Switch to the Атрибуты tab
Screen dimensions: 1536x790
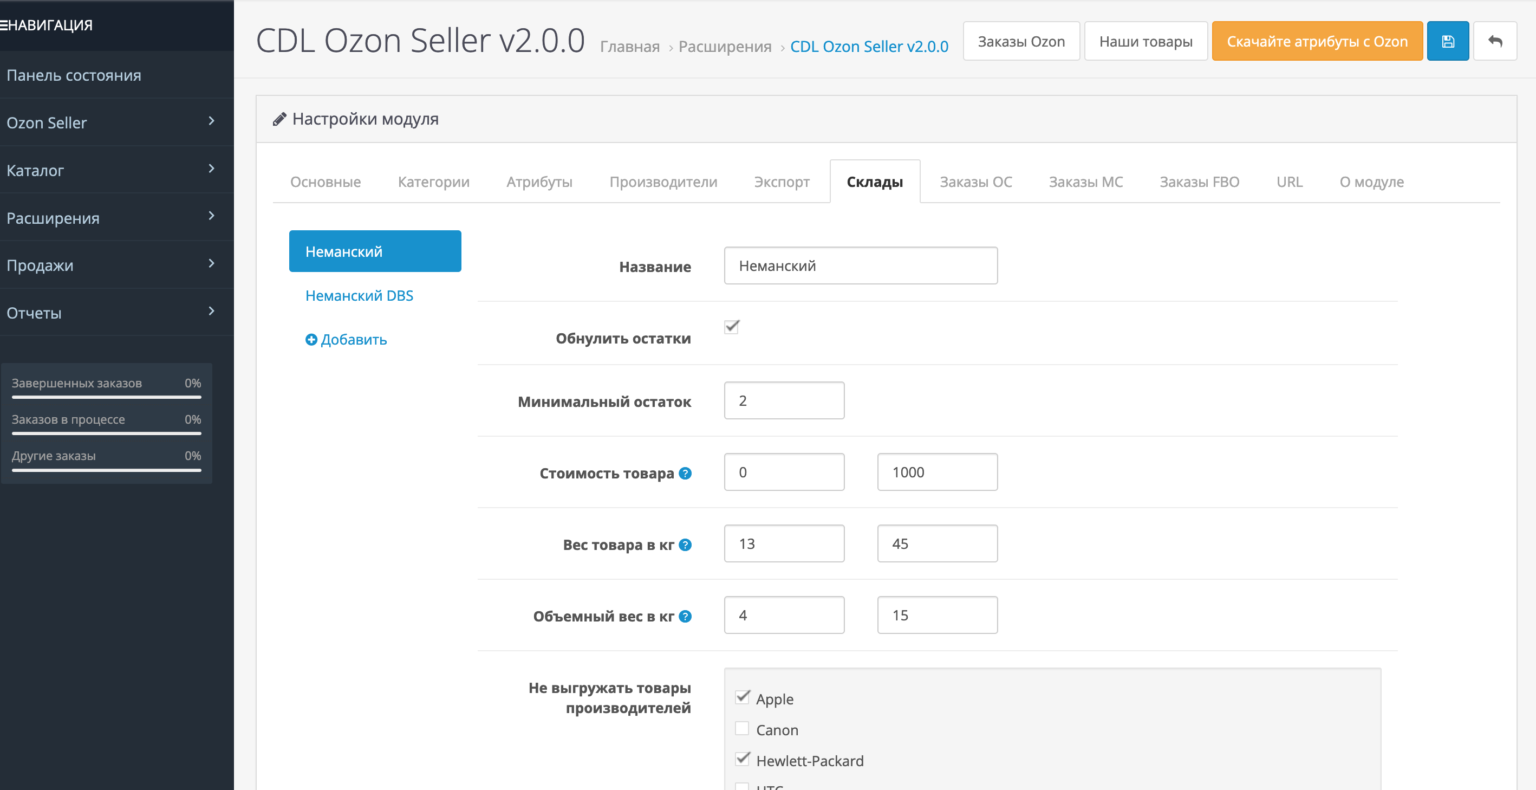[539, 182]
